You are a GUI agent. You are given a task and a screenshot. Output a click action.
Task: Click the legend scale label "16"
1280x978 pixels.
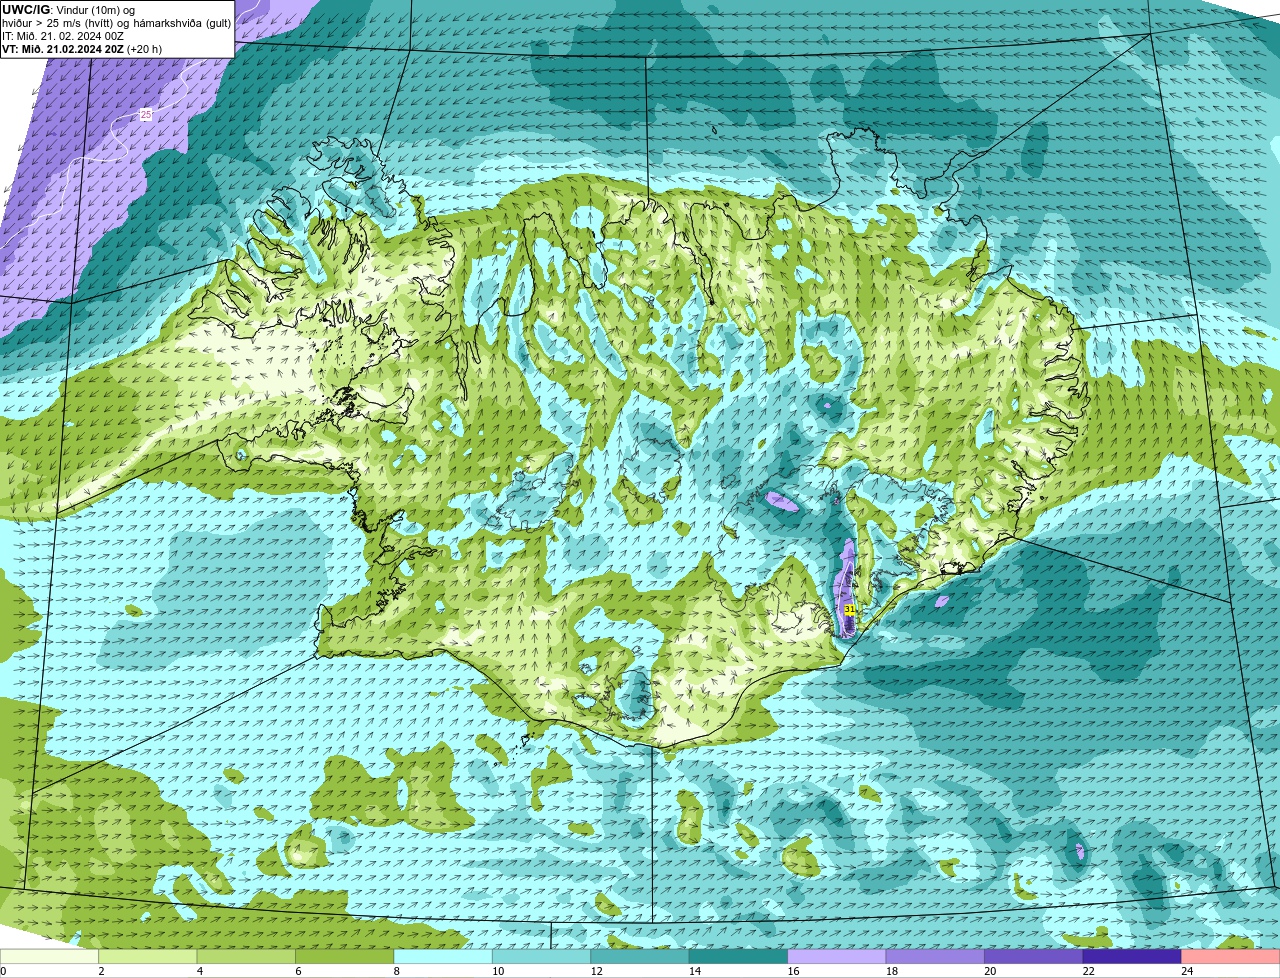click(x=793, y=971)
